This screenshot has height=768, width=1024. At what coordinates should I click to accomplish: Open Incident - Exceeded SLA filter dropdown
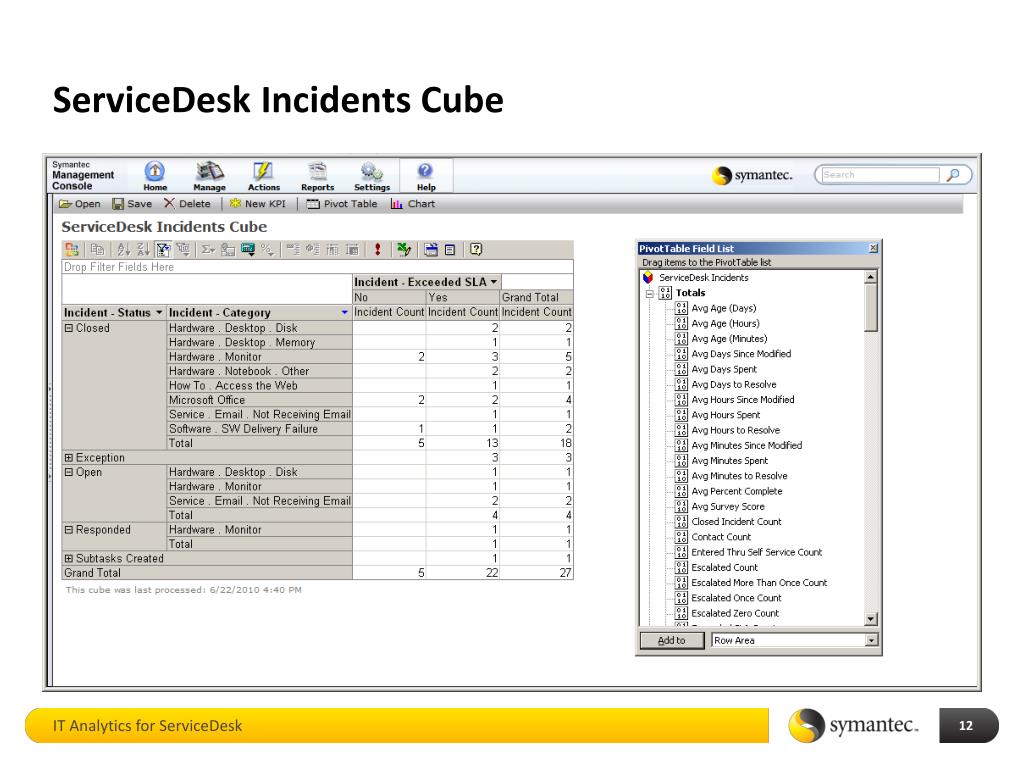point(494,282)
